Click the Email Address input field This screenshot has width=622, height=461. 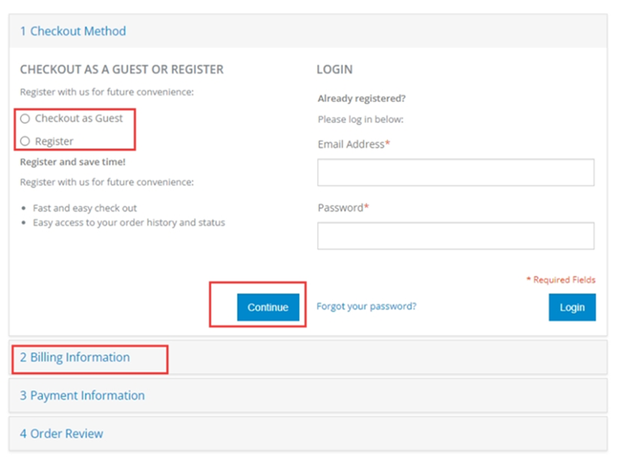[455, 172]
